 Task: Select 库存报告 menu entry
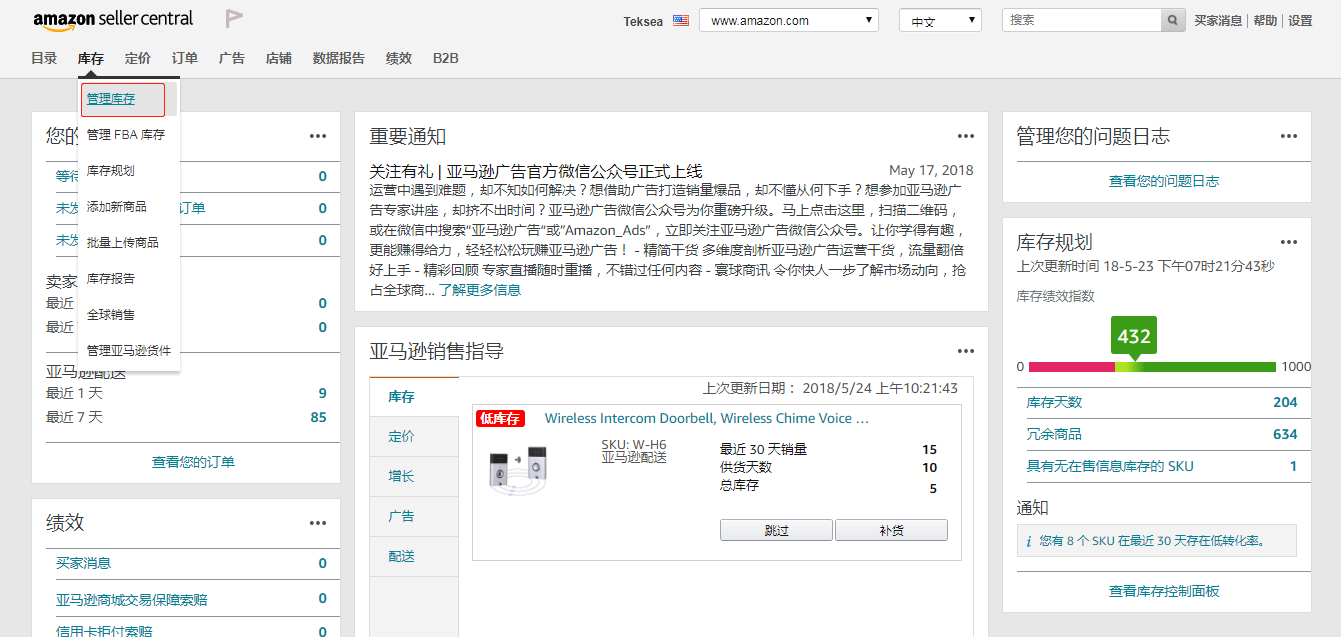click(x=111, y=279)
